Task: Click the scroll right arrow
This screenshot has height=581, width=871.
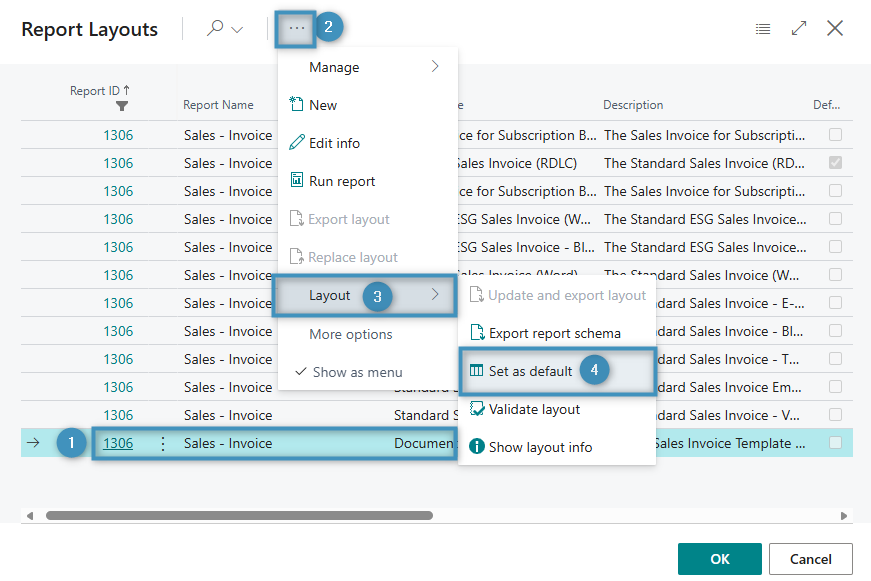Action: 844,515
